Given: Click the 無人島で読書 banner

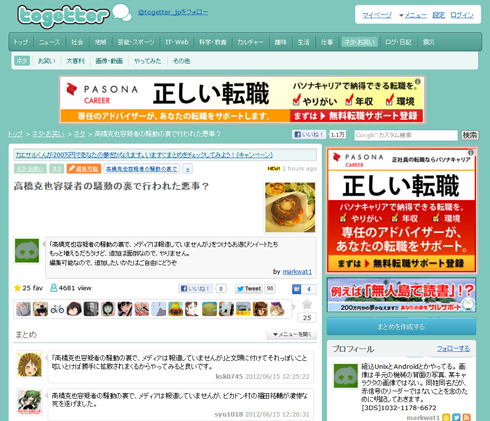Looking at the screenshot, I should point(401,295).
